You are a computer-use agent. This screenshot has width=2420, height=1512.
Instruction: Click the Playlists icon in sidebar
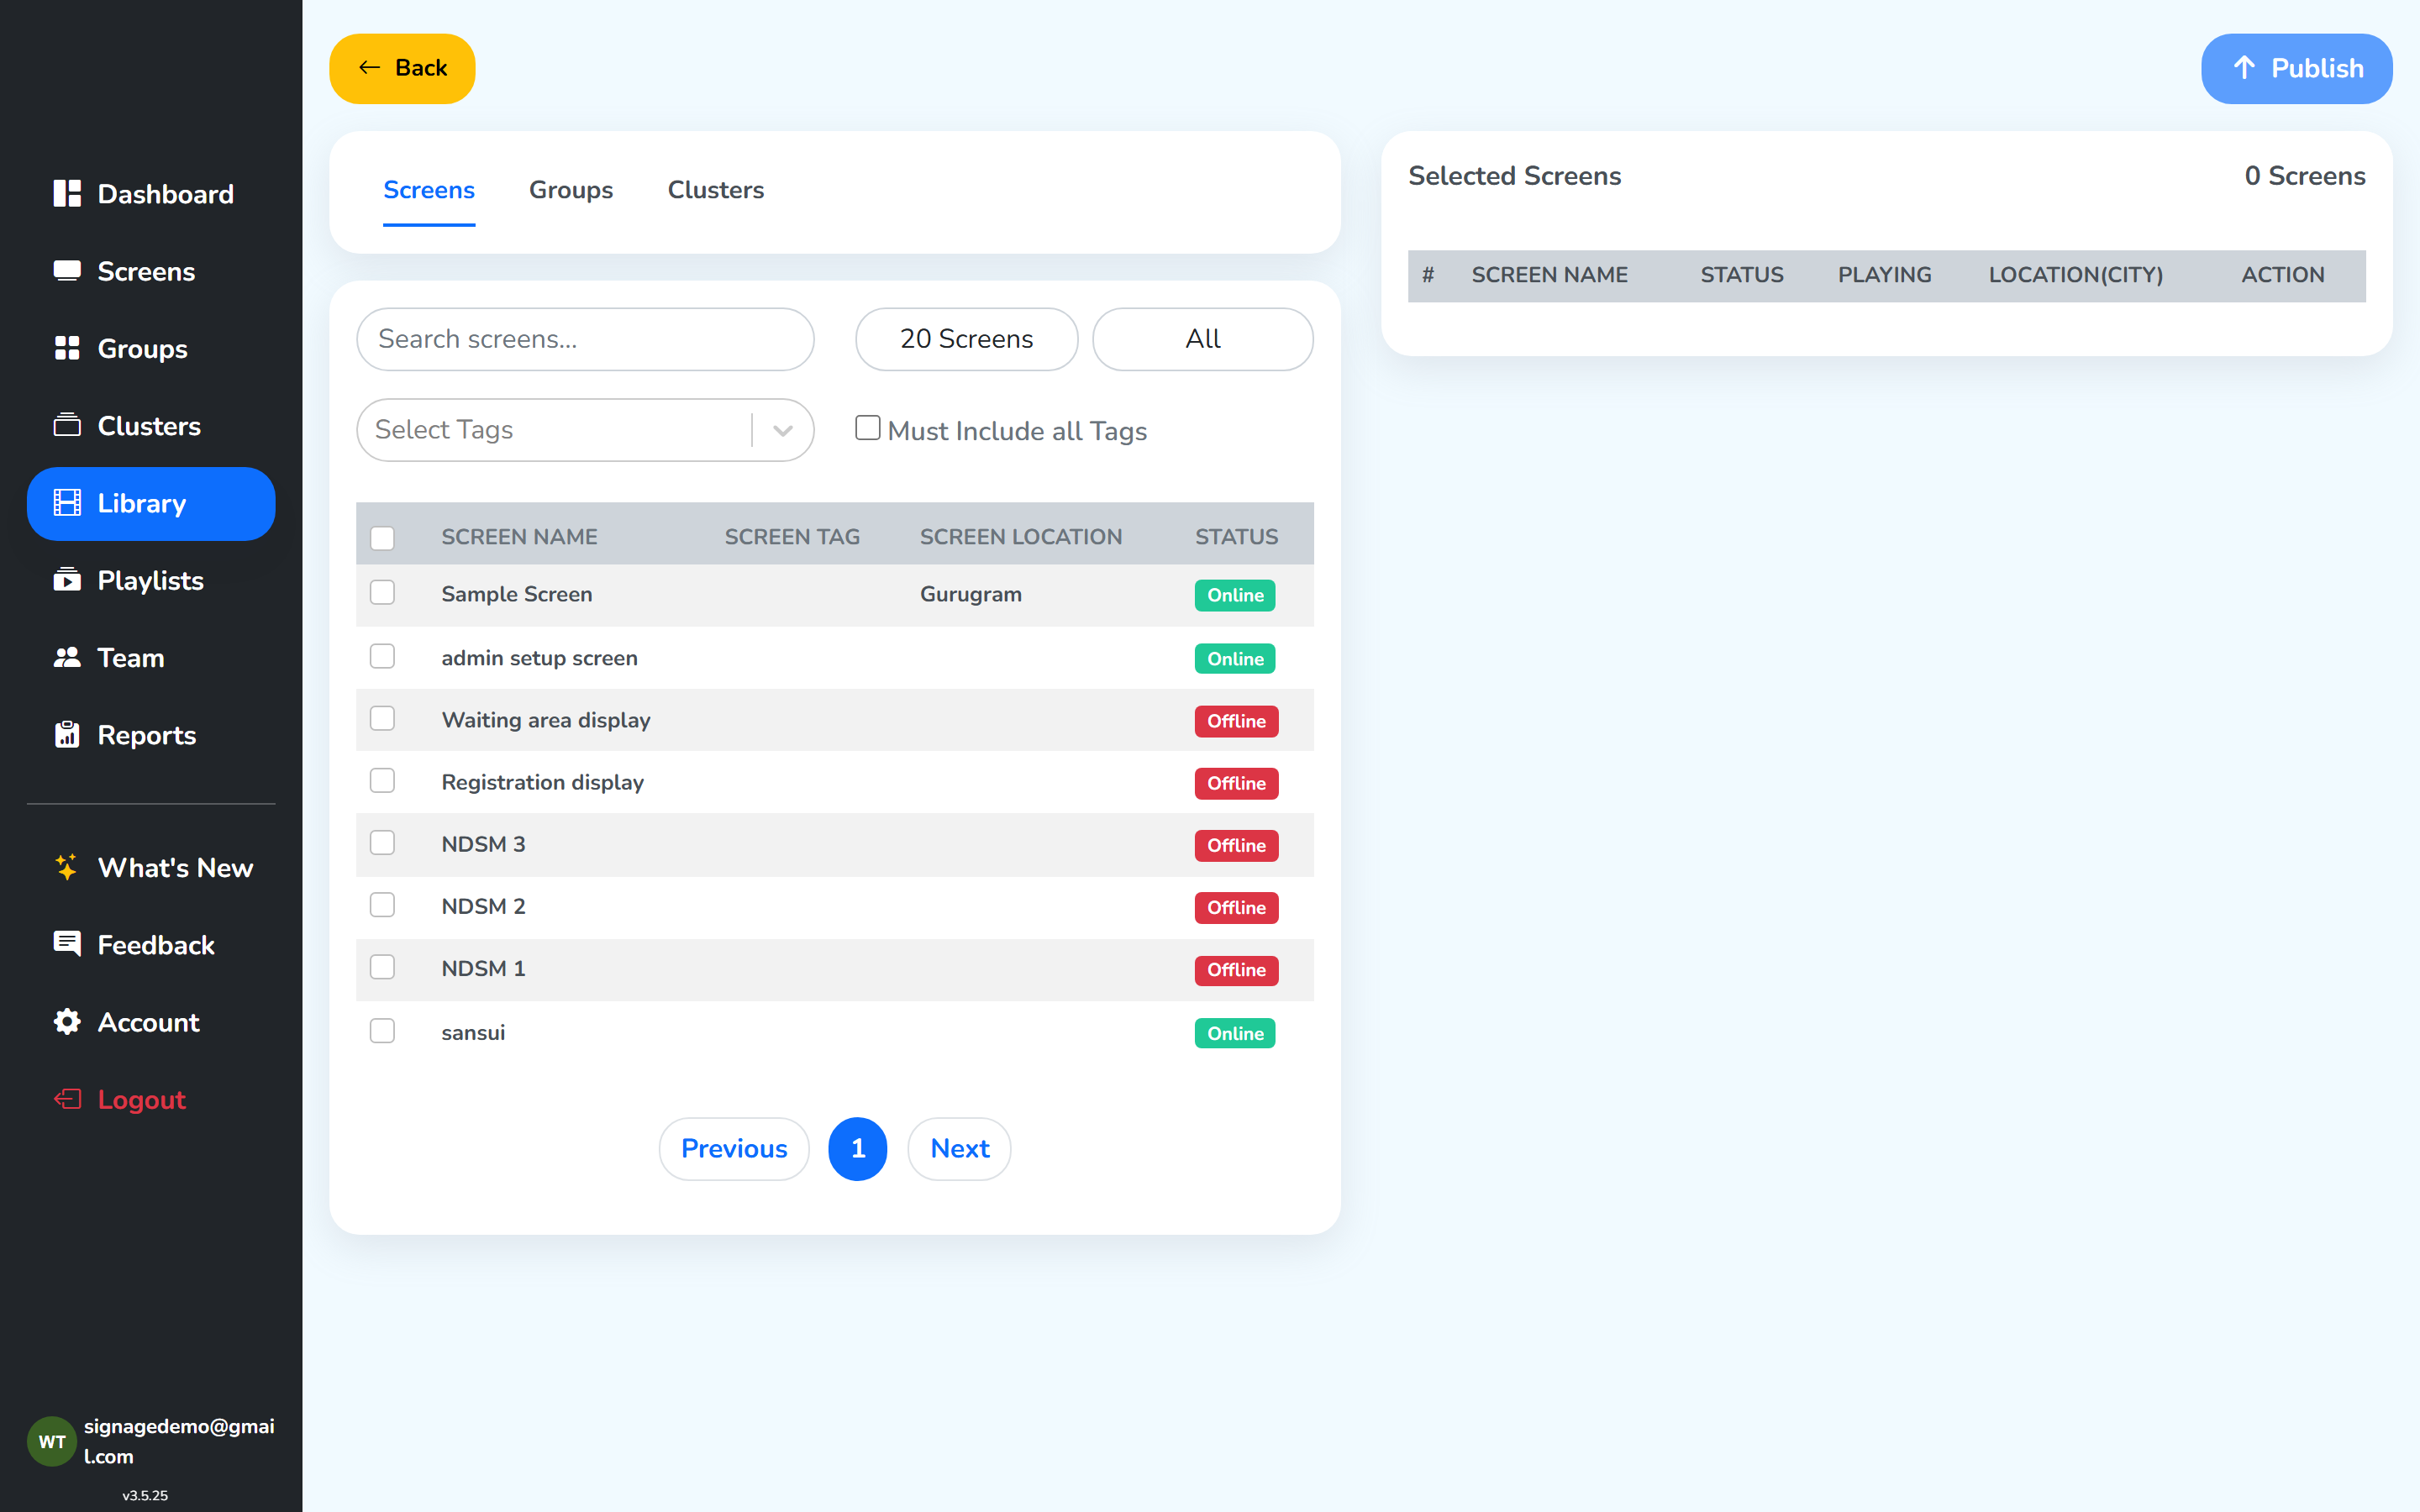tap(67, 580)
